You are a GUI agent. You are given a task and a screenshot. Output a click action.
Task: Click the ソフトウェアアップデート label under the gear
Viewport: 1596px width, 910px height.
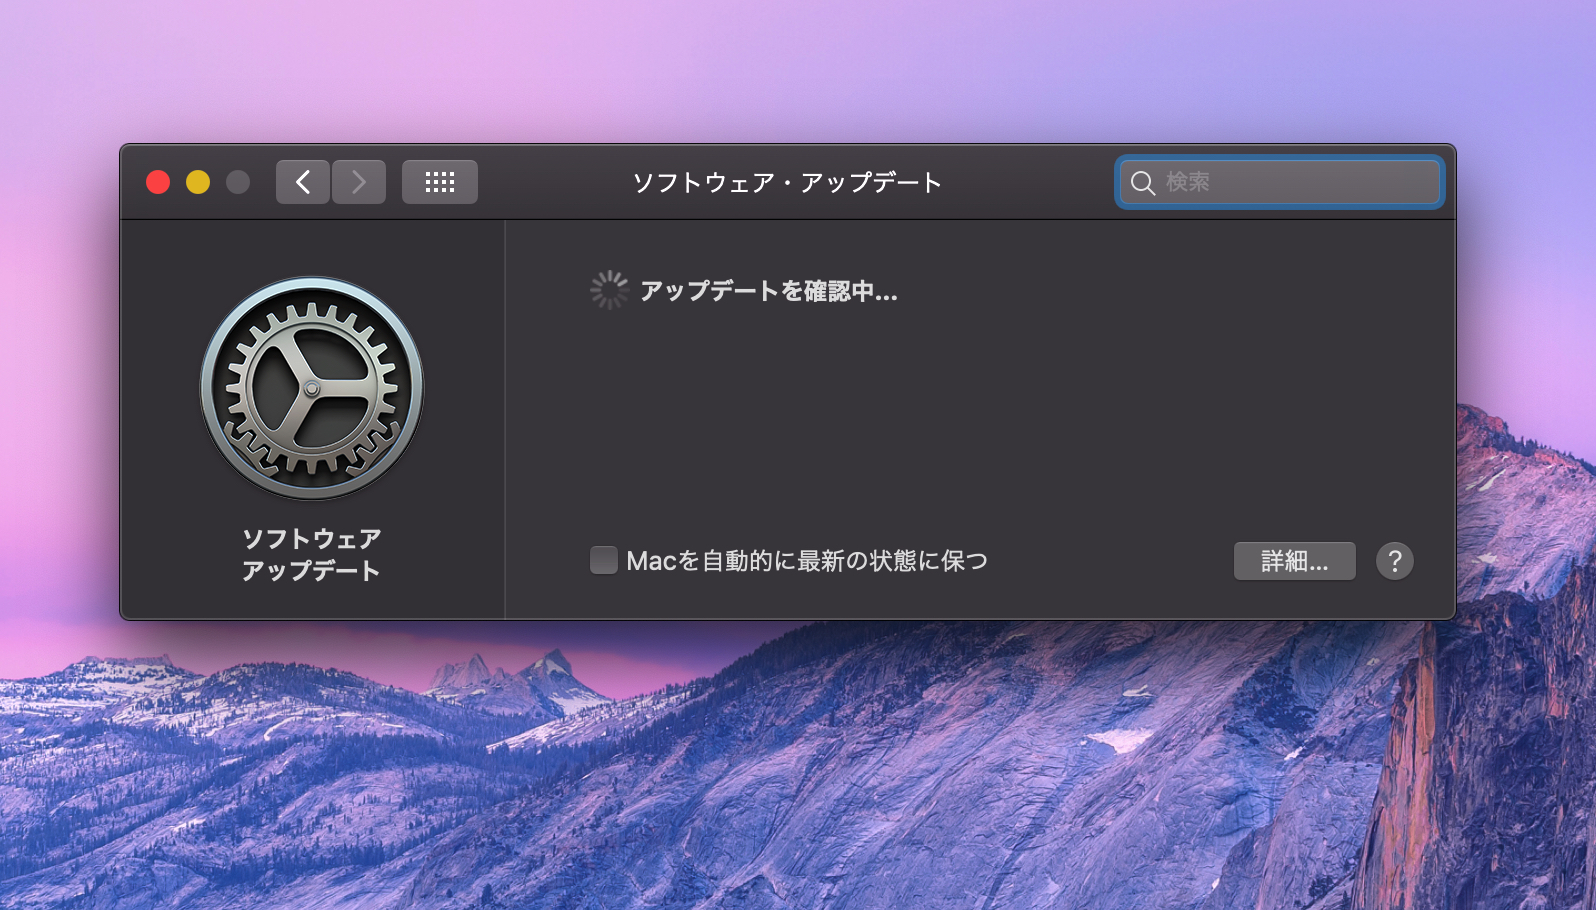tap(312, 555)
